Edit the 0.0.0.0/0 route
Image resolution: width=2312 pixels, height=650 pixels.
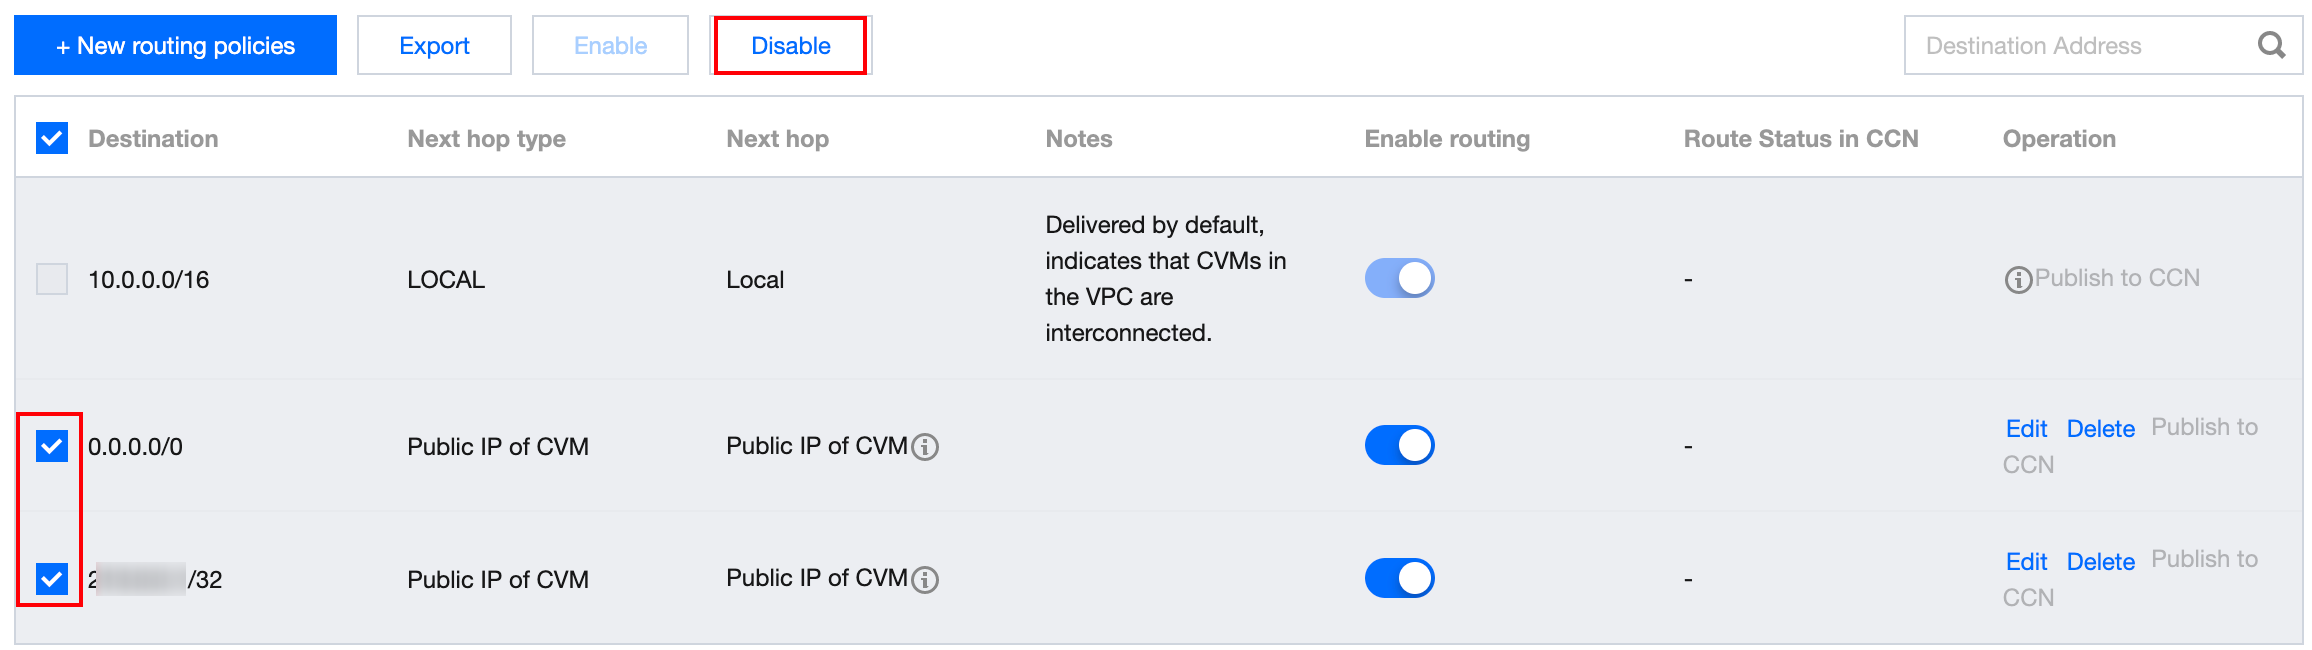[2026, 429]
